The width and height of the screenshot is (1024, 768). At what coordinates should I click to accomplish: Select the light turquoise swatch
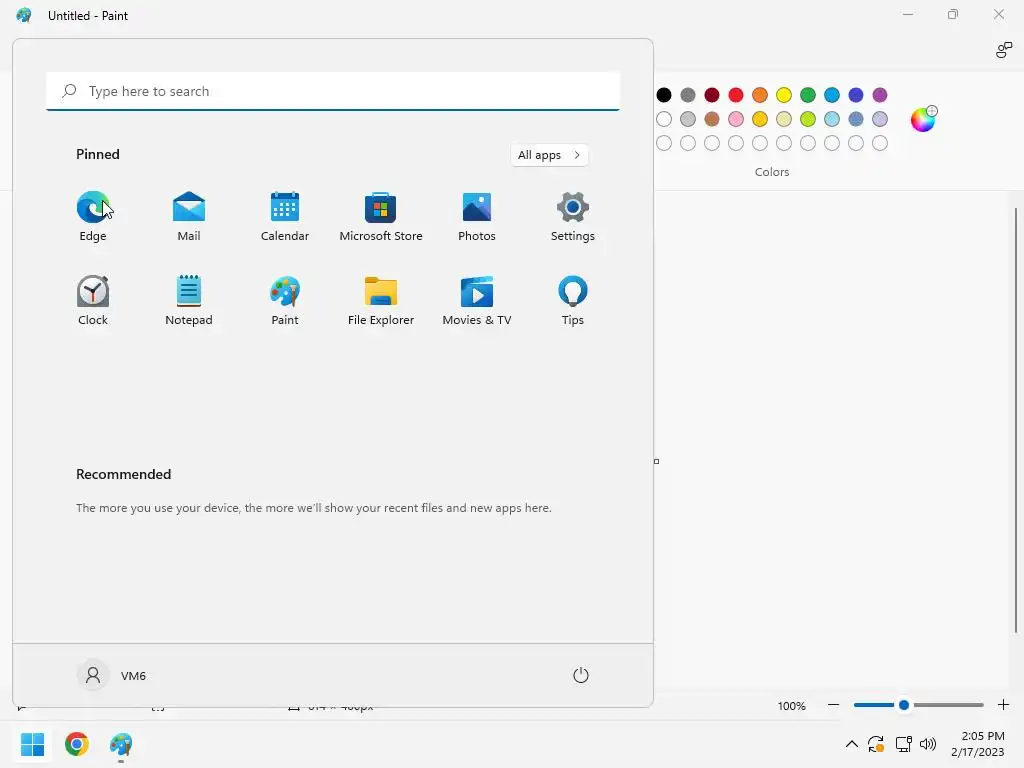832,120
